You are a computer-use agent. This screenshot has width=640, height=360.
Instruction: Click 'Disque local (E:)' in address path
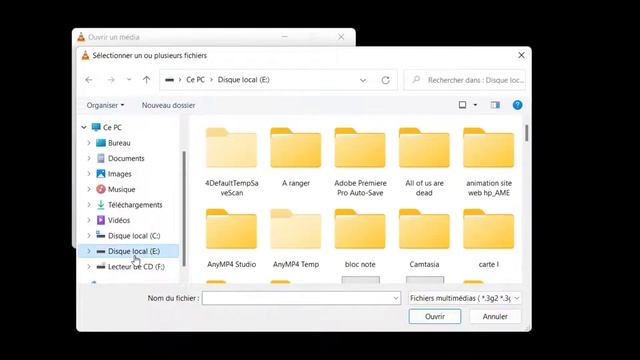[x=244, y=80]
